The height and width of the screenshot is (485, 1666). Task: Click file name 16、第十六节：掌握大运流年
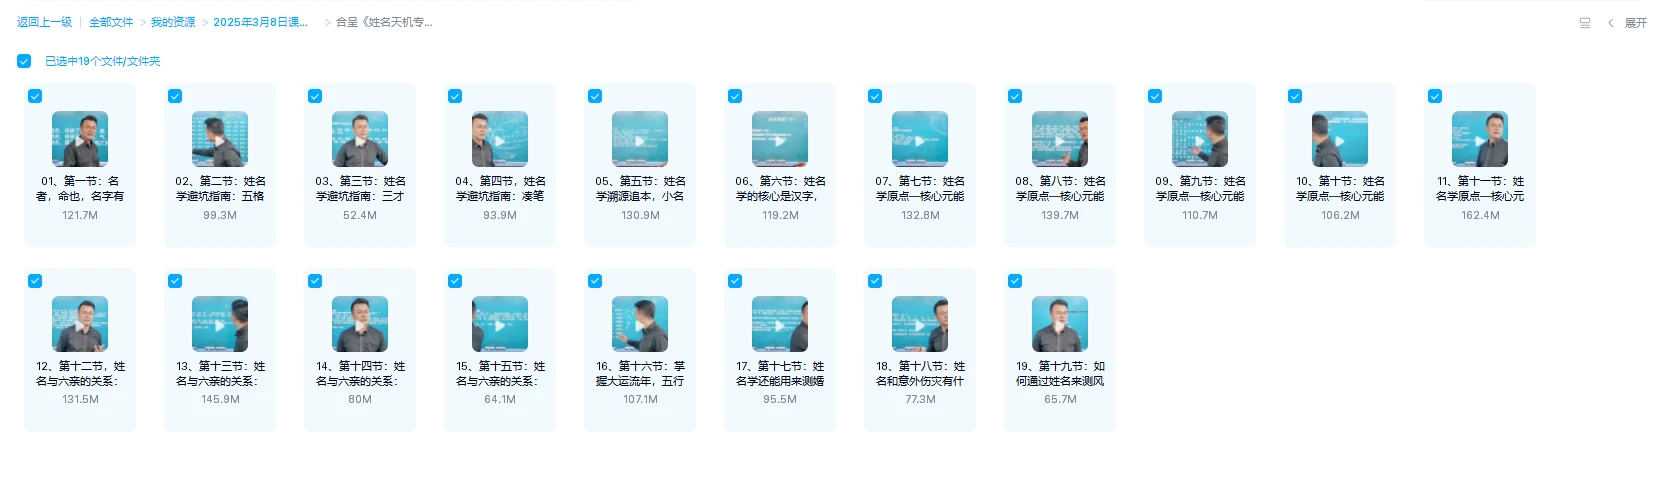(x=640, y=374)
